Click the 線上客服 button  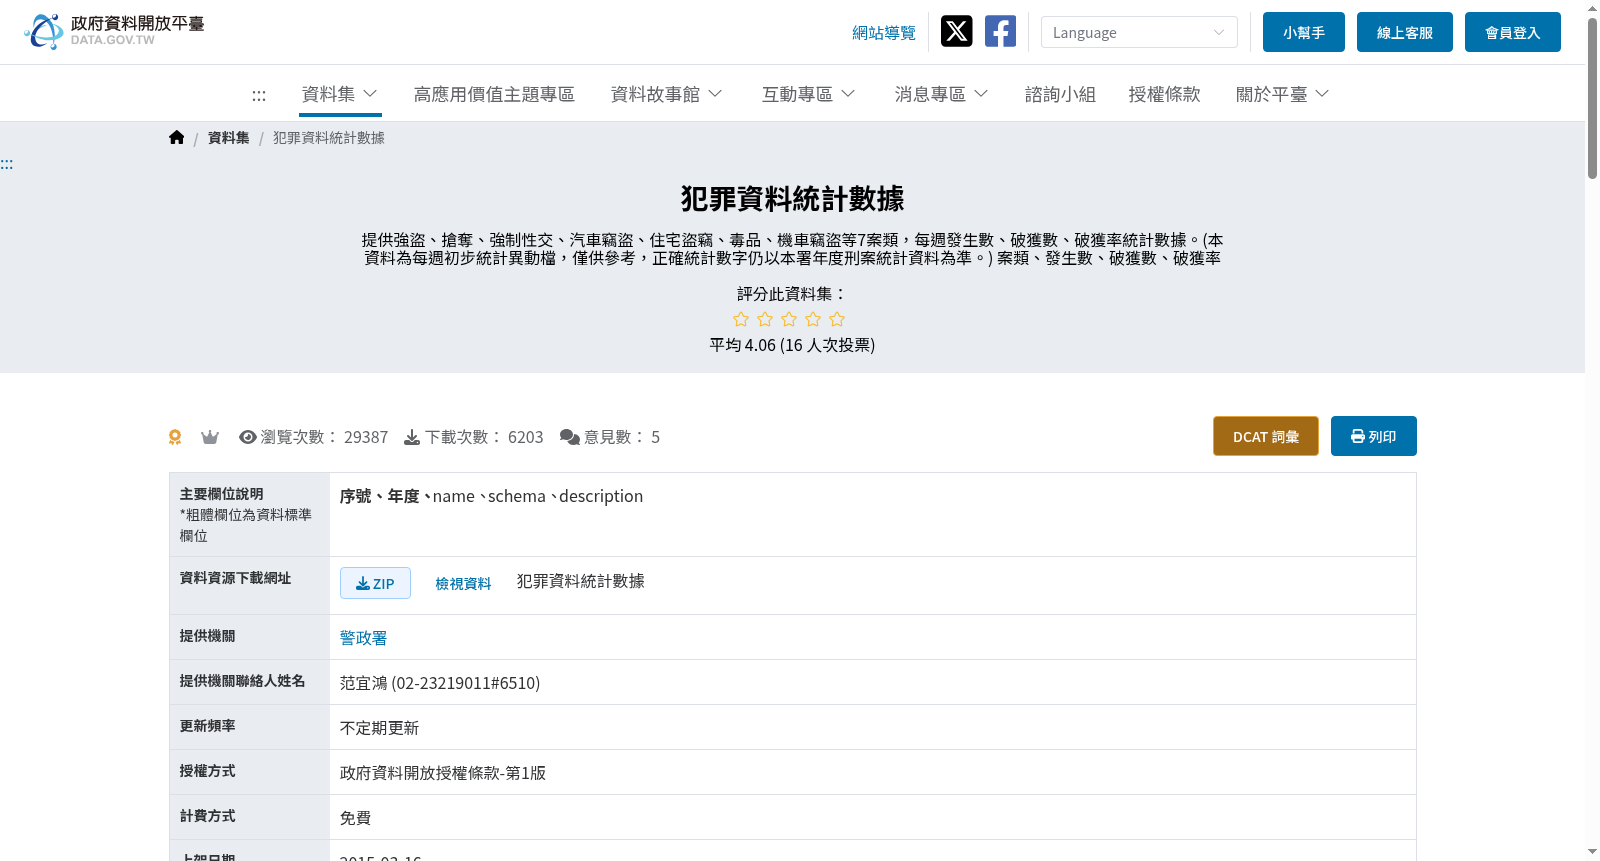coord(1405,32)
